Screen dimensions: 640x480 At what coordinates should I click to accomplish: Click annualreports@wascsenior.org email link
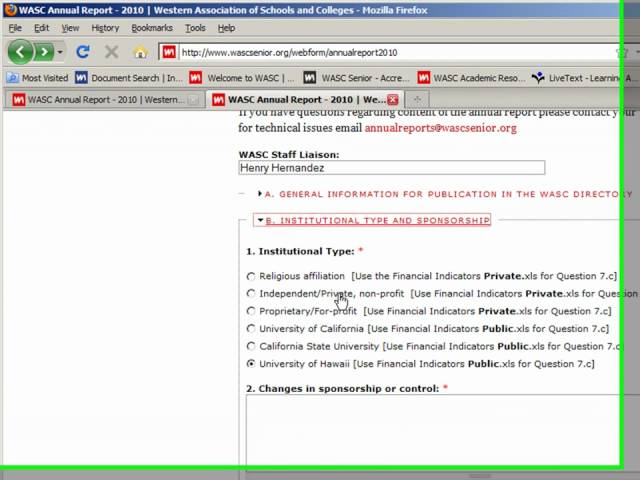[x=440, y=128]
